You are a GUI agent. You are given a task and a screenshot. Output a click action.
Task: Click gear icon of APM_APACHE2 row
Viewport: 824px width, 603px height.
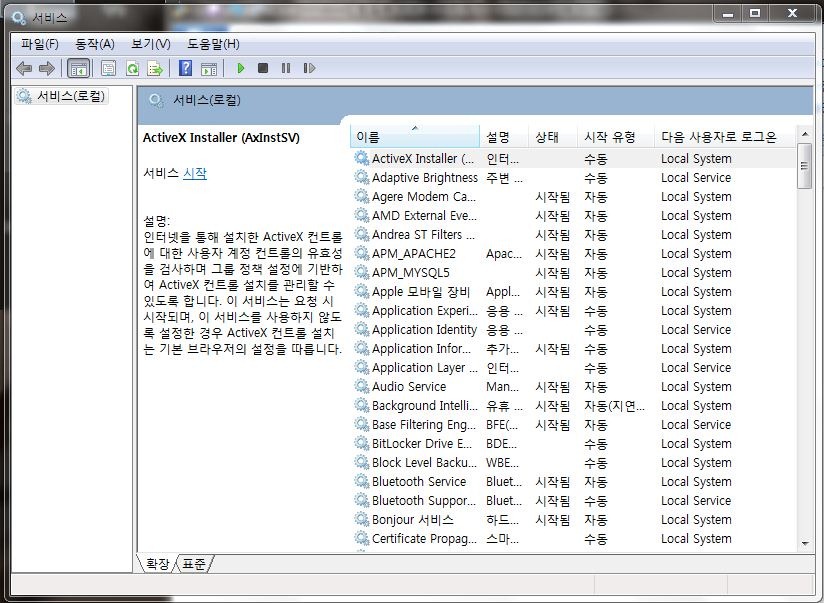362,253
